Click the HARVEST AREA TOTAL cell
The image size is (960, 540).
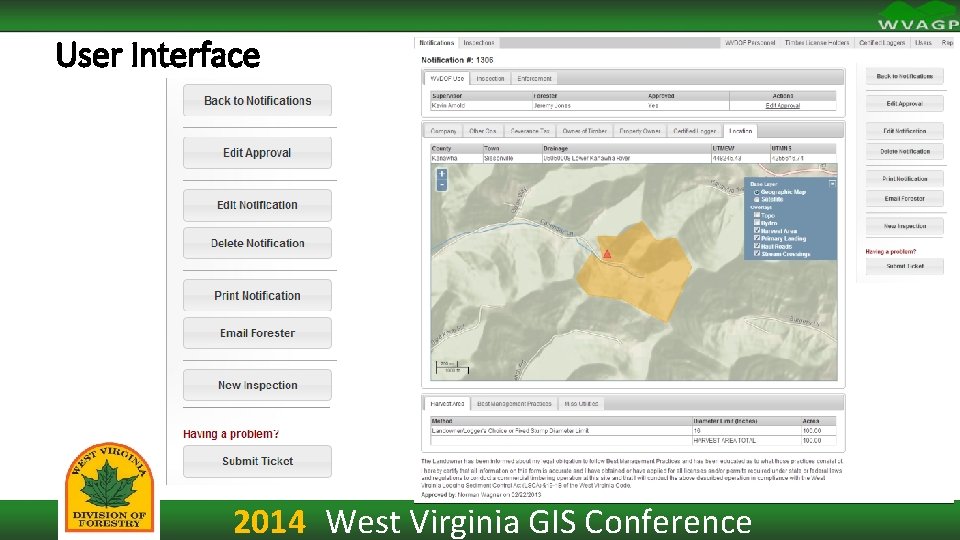[746, 440]
